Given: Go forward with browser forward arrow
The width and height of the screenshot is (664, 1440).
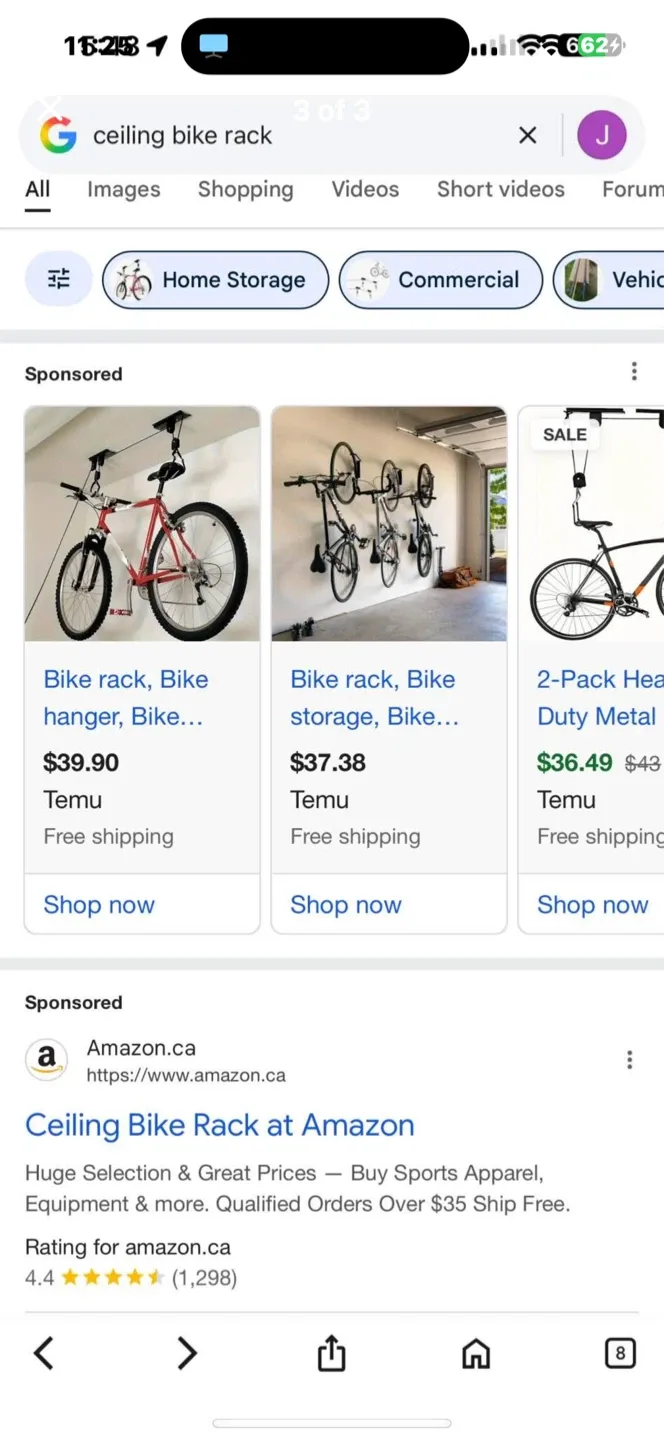Looking at the screenshot, I should click(x=187, y=1354).
